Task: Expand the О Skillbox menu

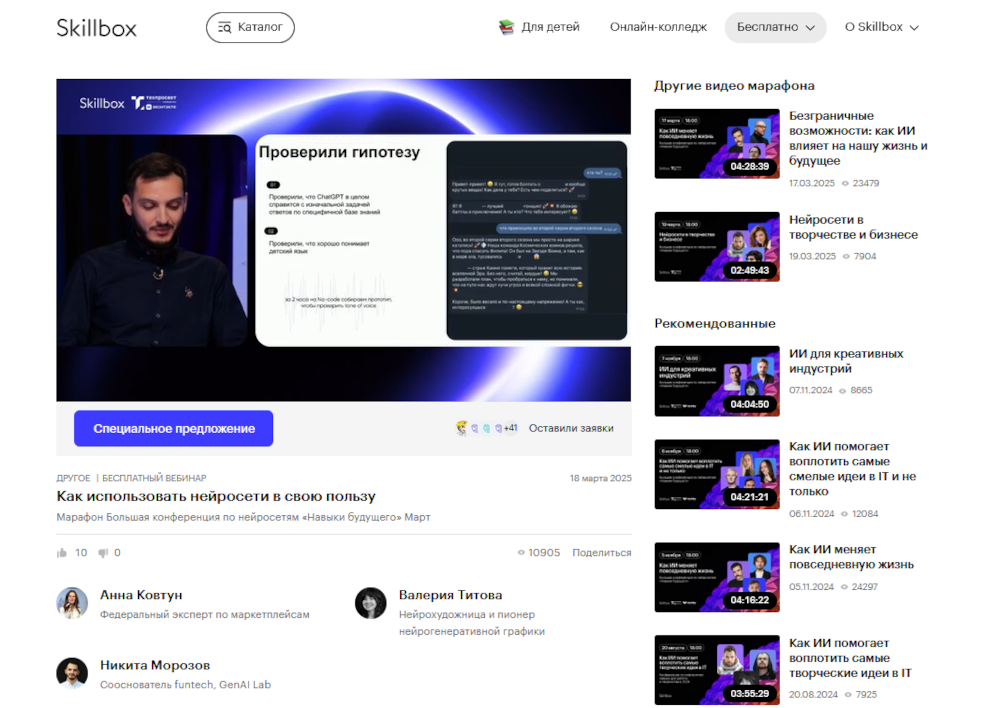Action: pos(882,27)
